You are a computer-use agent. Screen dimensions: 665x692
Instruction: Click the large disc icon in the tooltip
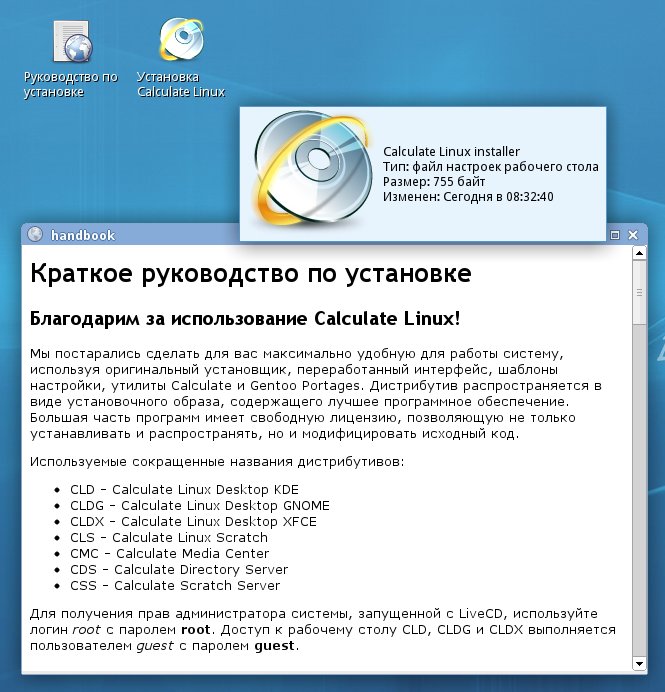[x=313, y=168]
